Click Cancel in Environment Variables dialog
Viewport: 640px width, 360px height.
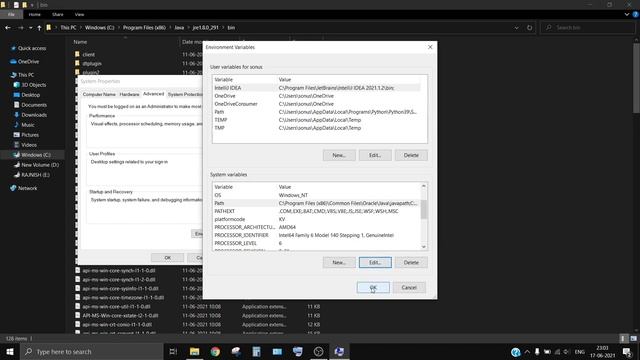click(409, 287)
